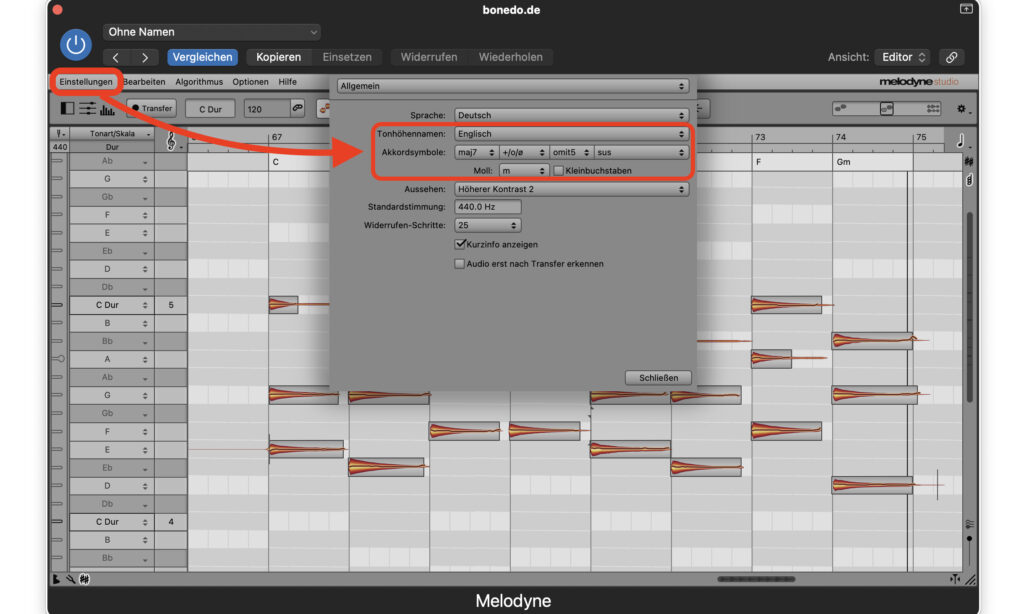Click the Widerrufen button
This screenshot has width=1024, height=614.
[428, 57]
